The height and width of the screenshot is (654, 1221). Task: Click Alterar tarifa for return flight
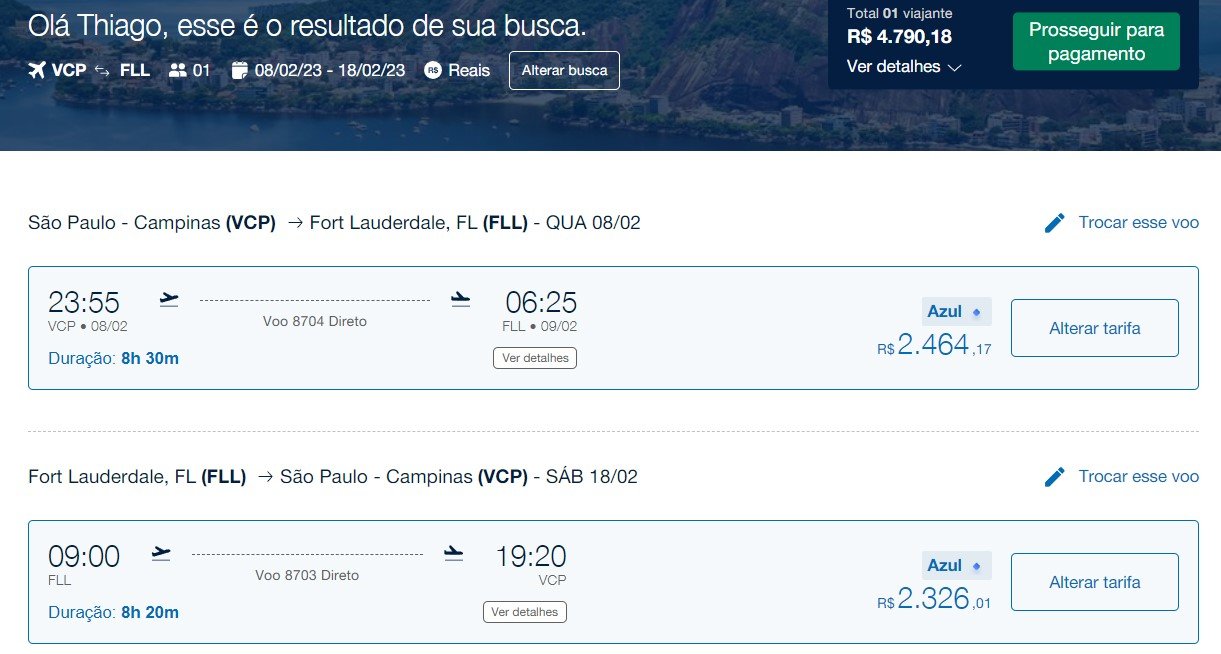pos(1095,582)
